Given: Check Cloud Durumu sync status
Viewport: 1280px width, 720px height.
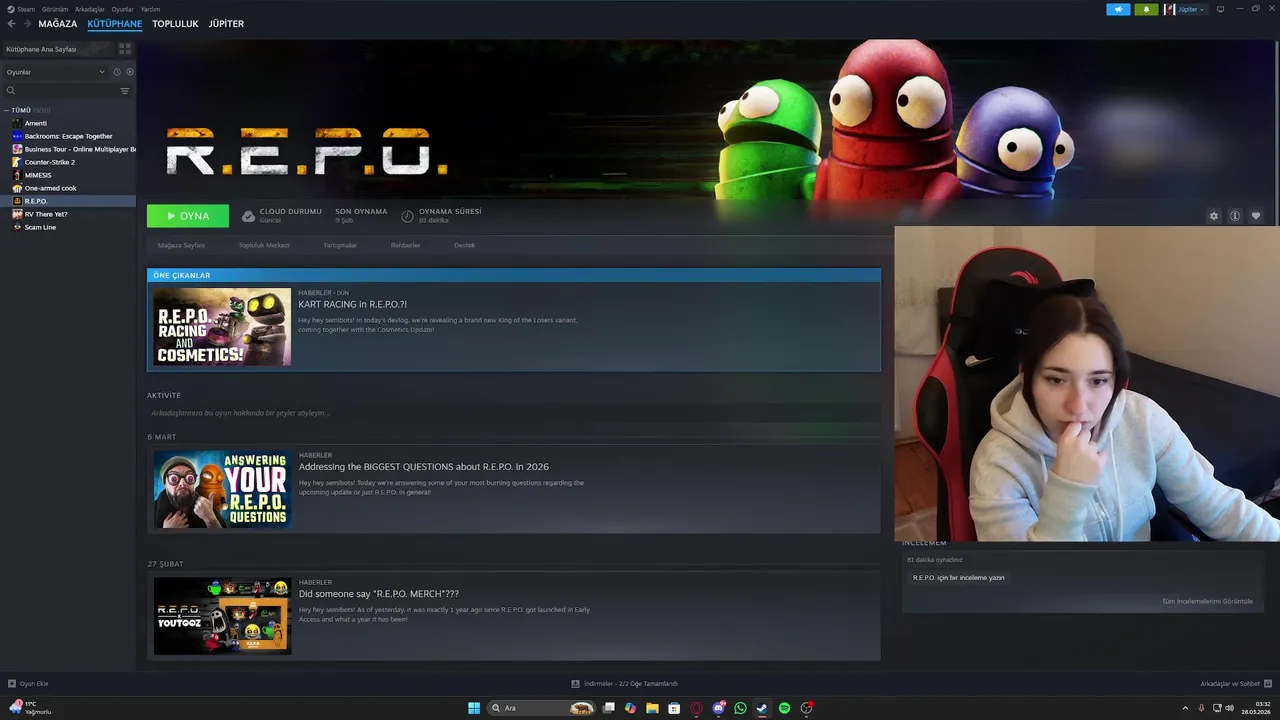Looking at the screenshot, I should click(x=282, y=215).
